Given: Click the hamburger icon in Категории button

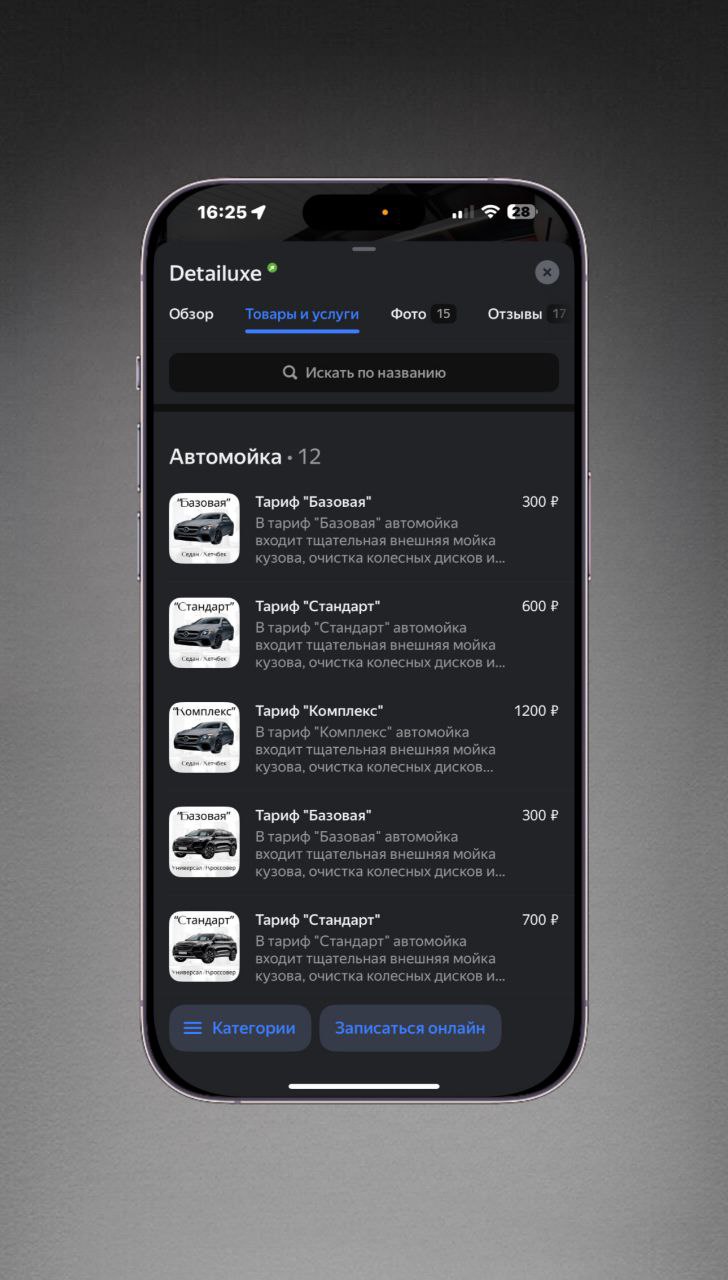Looking at the screenshot, I should pos(193,1028).
